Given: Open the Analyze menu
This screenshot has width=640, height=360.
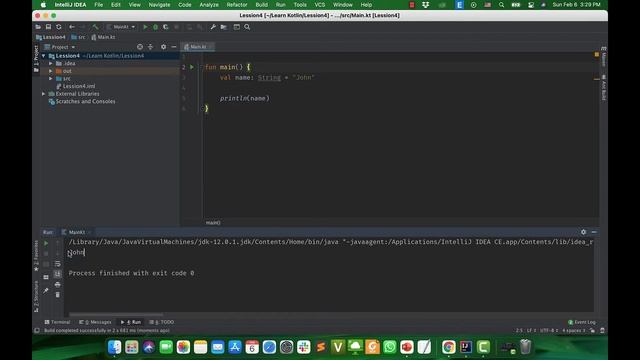Looking at the screenshot, I should click(x=209, y=5).
